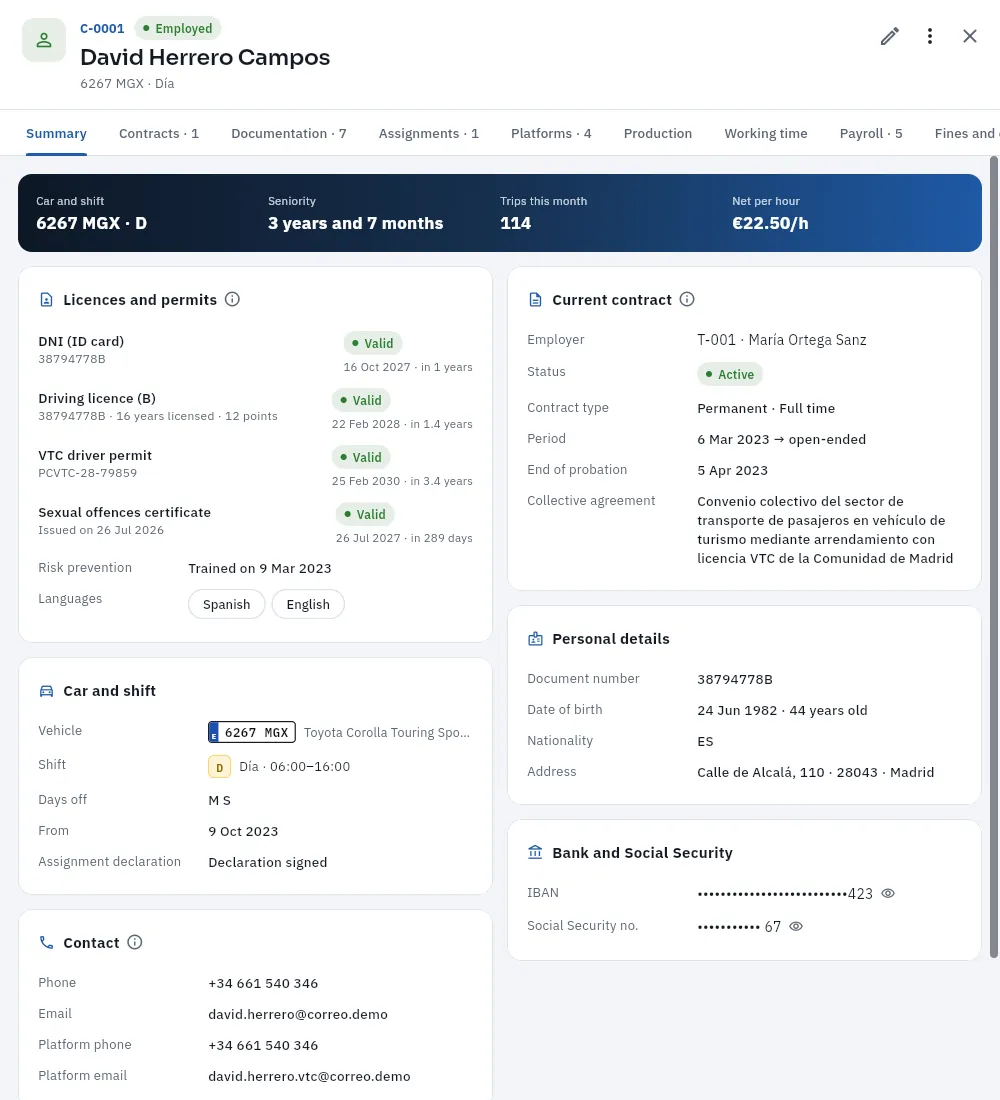Click the Valid badge for DNI (ID card)

[x=373, y=343]
